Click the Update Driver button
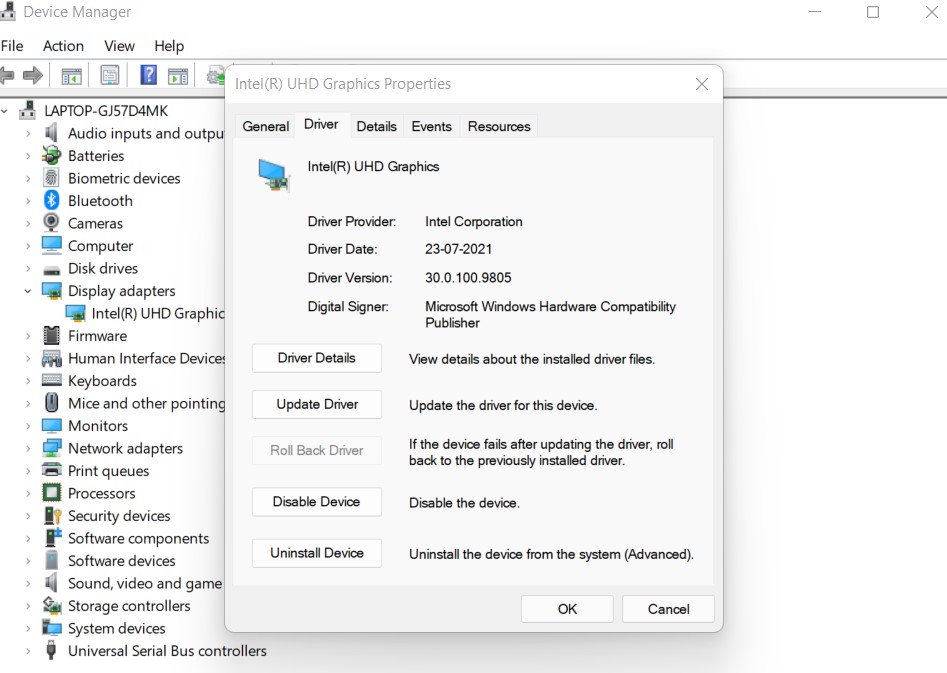This screenshot has width=947, height=673. pos(317,404)
